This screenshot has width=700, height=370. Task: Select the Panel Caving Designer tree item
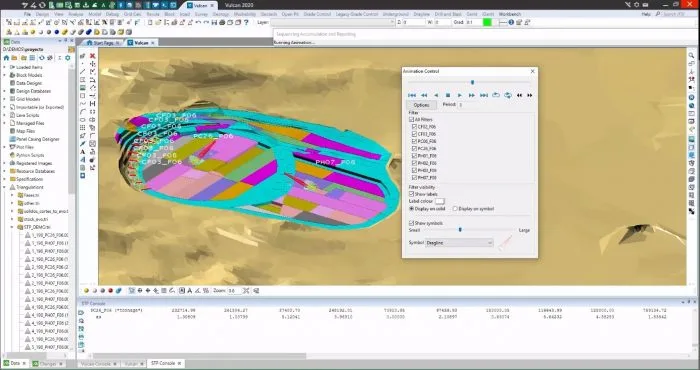click(38, 139)
